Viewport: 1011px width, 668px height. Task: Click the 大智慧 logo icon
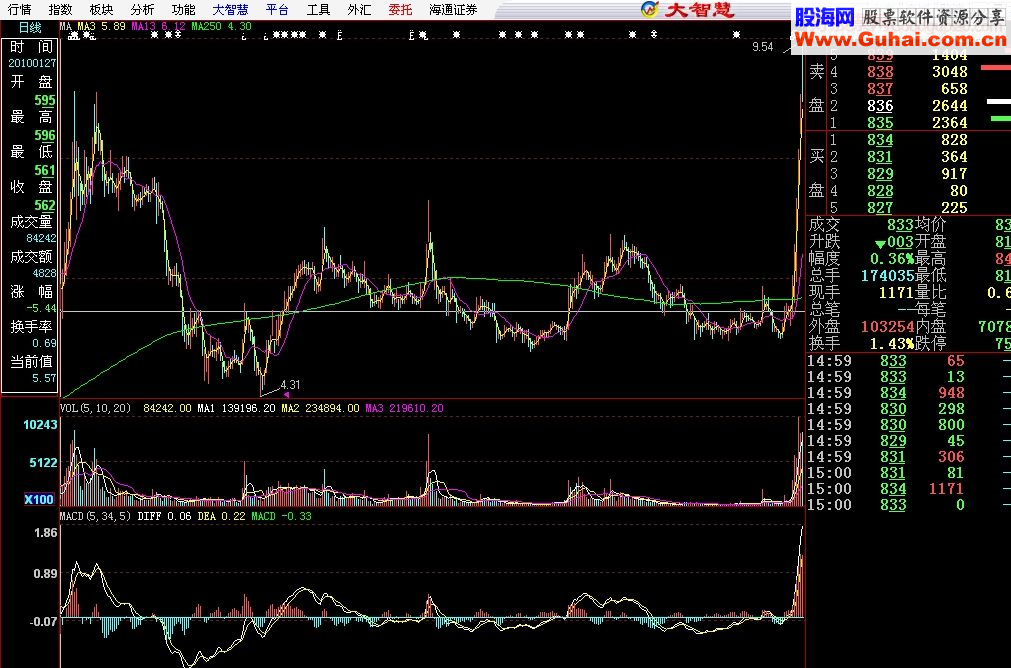tap(650, 10)
